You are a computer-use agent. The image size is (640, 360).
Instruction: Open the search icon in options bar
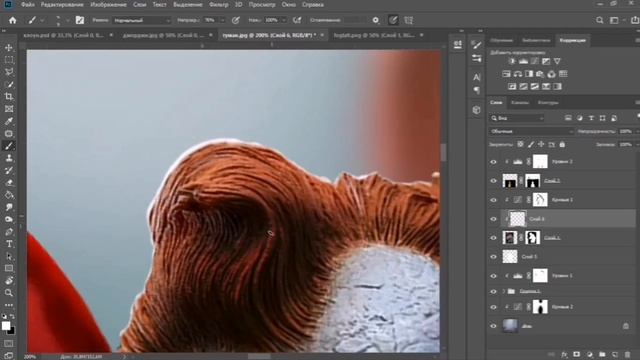pyautogui.click(x=599, y=20)
